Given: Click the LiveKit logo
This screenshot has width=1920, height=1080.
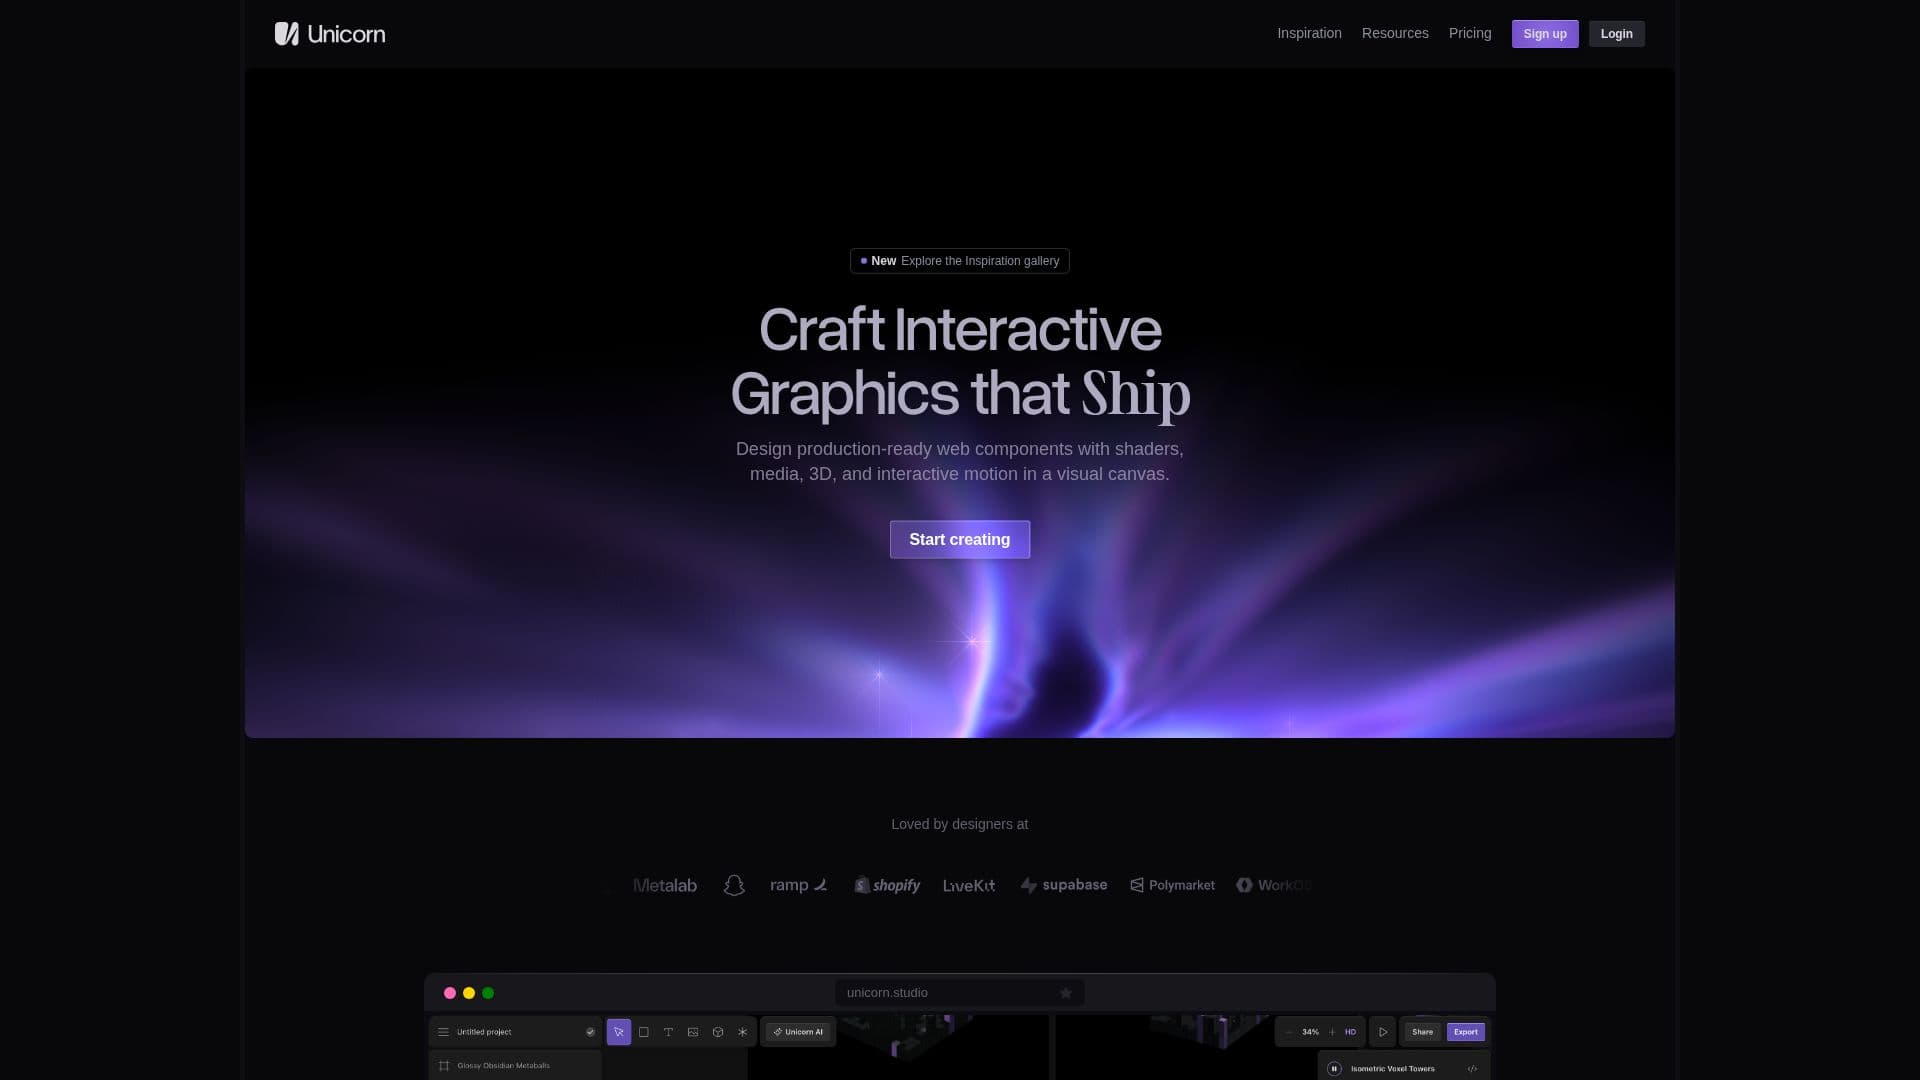Looking at the screenshot, I should [x=969, y=885].
